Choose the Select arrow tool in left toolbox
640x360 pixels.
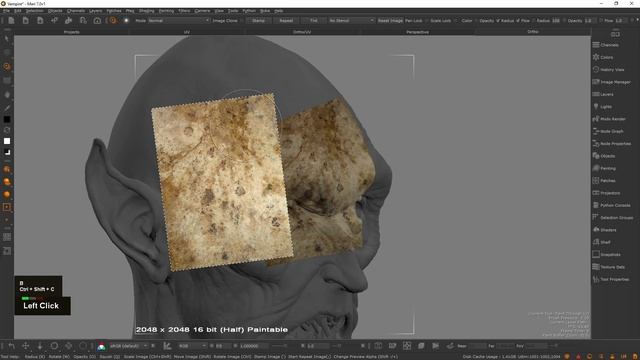coord(7,39)
